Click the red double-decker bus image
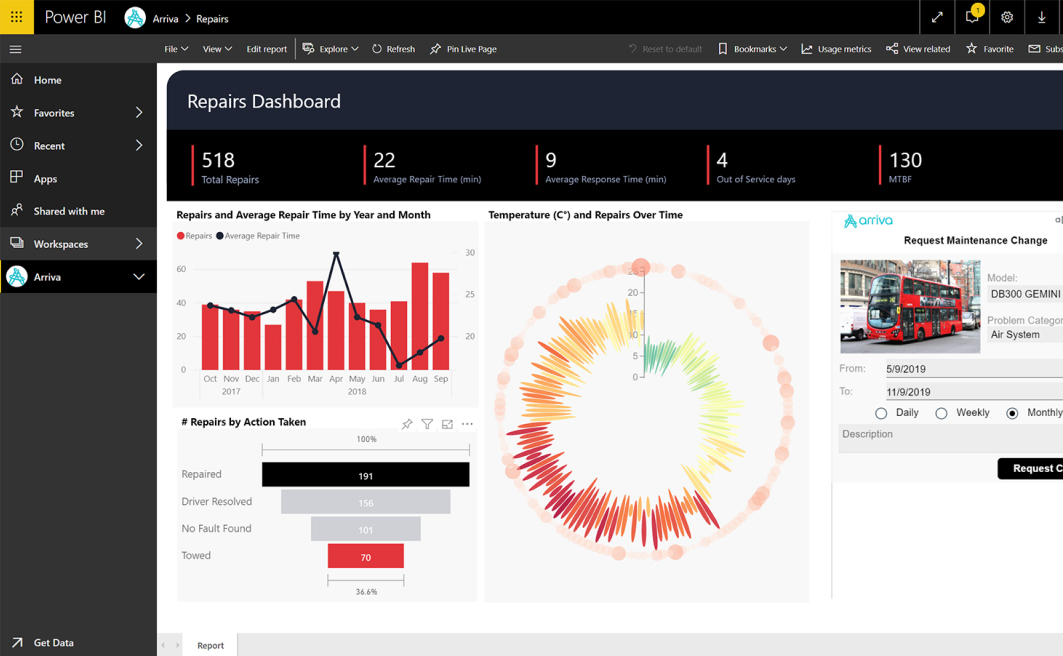Viewport: 1063px width, 656px height. pos(910,306)
